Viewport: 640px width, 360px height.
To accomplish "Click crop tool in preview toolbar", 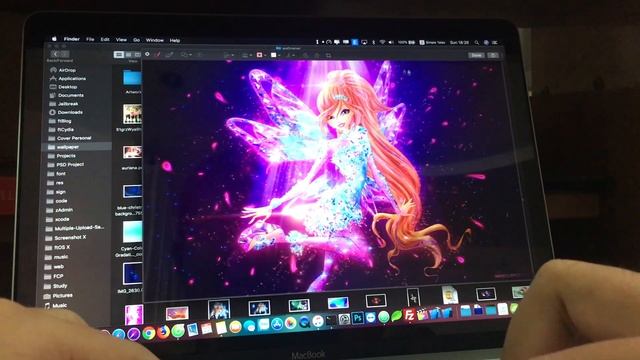I will click(329, 55).
